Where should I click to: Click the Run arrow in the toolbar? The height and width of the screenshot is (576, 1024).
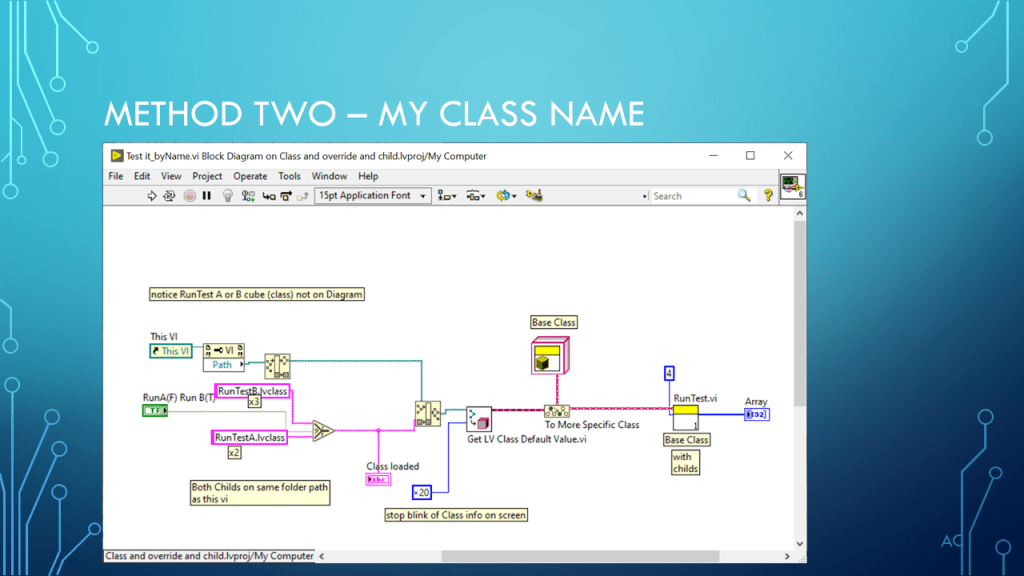152,196
